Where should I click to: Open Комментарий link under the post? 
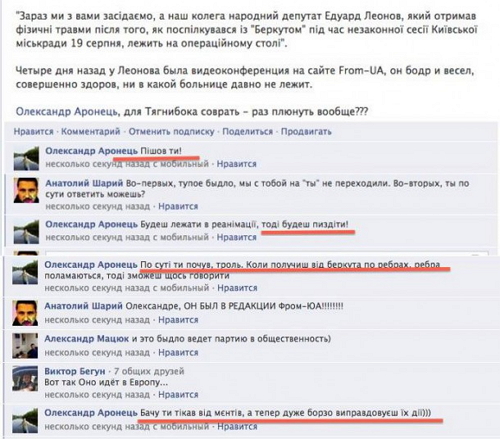click(x=91, y=131)
